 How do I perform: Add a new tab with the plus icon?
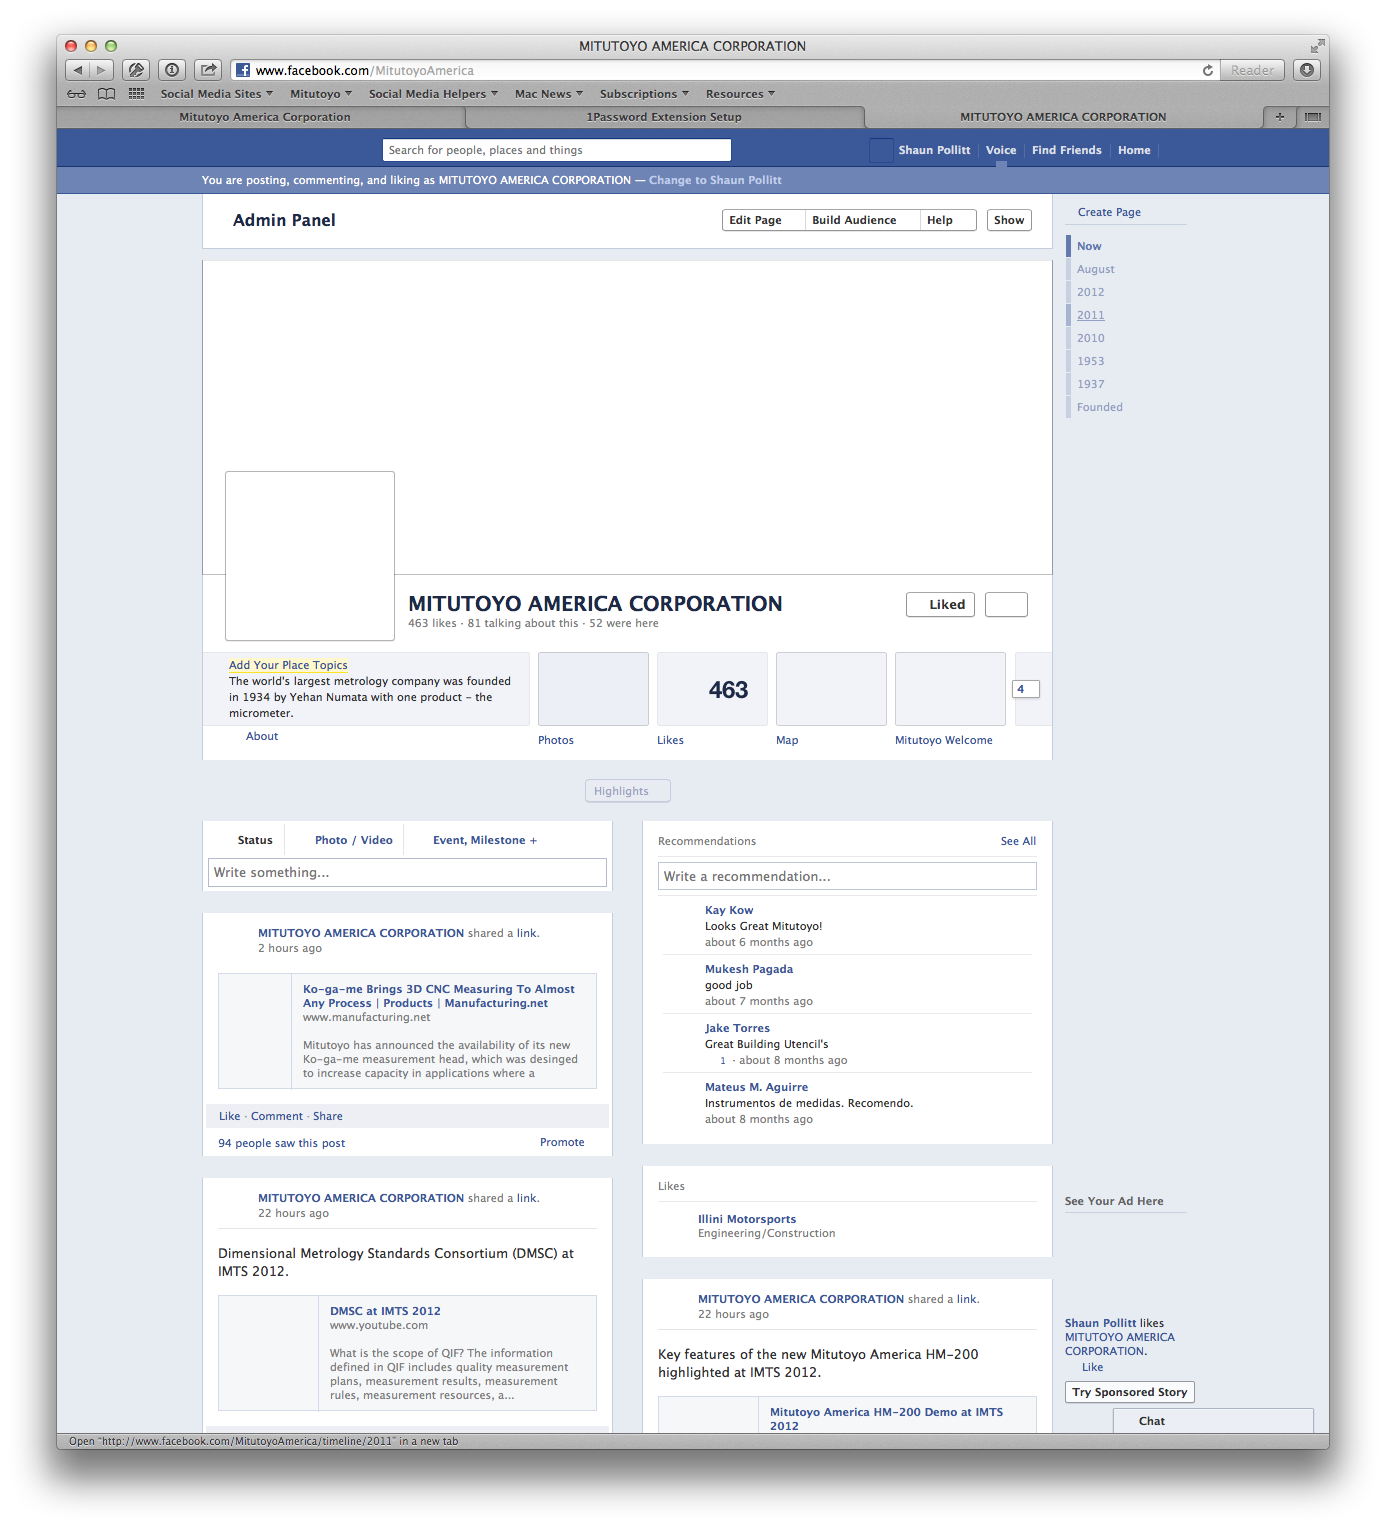(1279, 117)
